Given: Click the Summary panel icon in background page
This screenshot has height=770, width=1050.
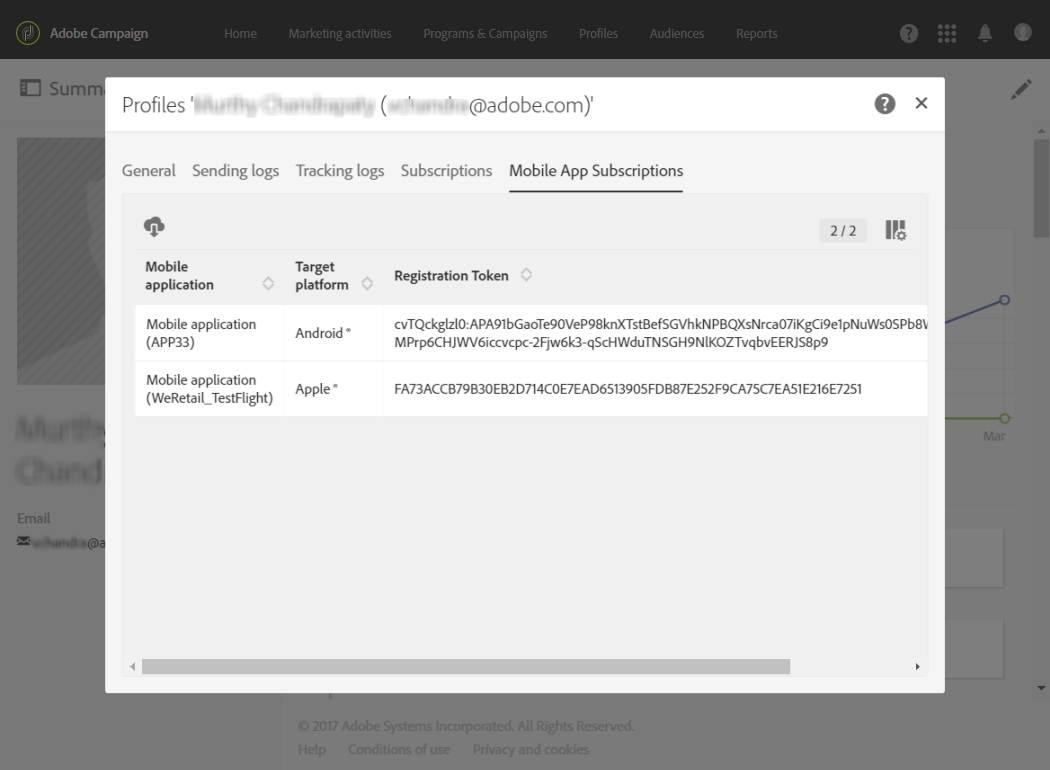Looking at the screenshot, I should [x=30, y=88].
